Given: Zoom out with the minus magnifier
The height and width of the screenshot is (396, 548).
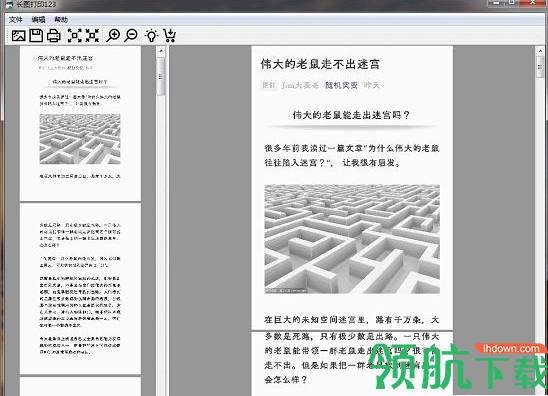Looking at the screenshot, I should (131, 36).
